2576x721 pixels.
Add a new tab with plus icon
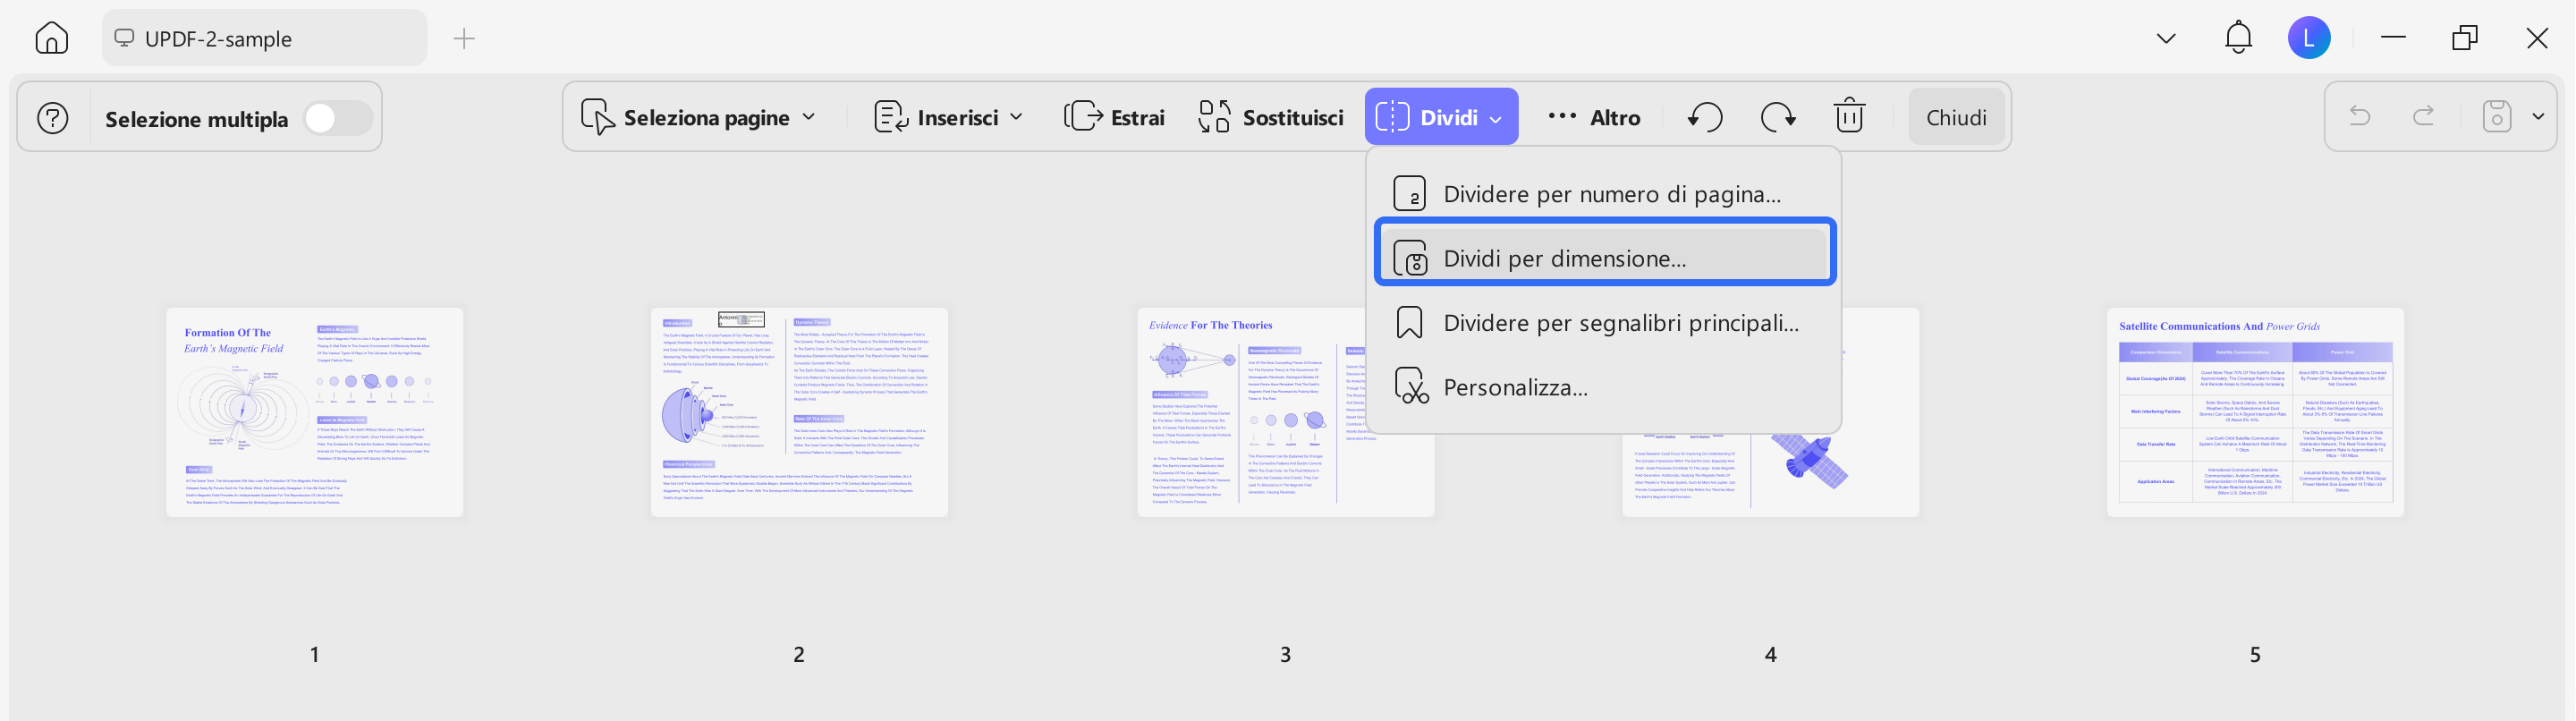tap(464, 39)
